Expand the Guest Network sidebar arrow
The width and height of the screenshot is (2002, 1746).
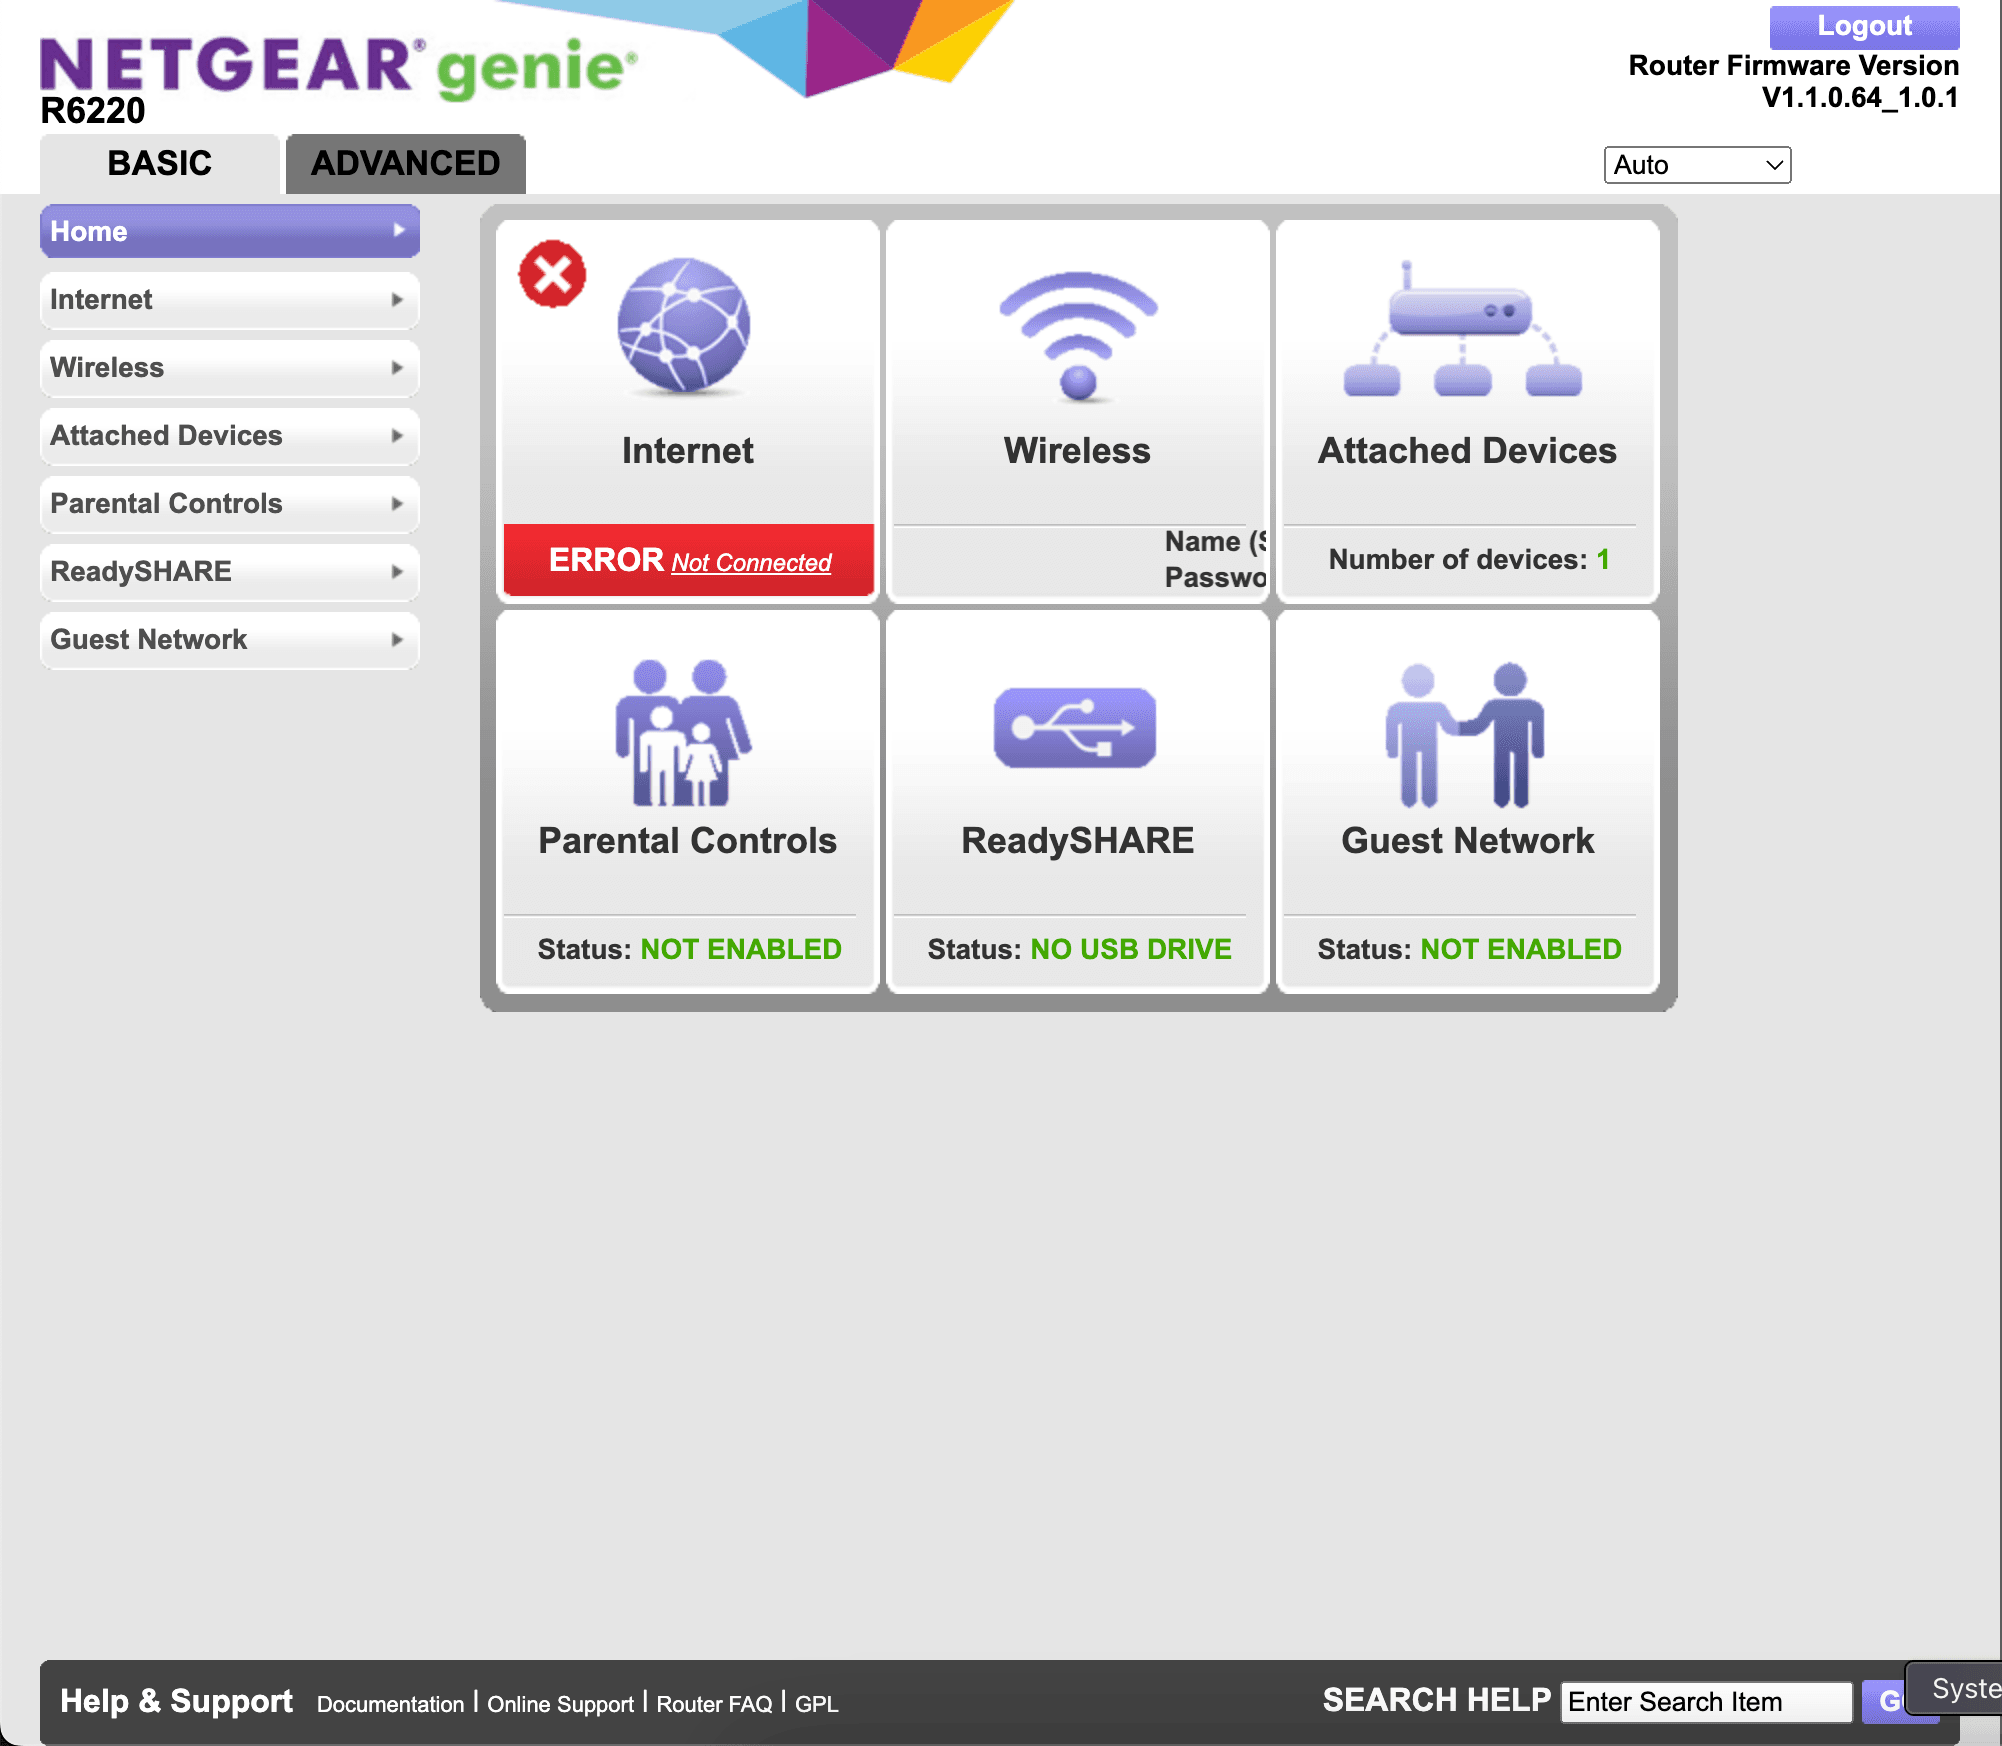point(397,639)
